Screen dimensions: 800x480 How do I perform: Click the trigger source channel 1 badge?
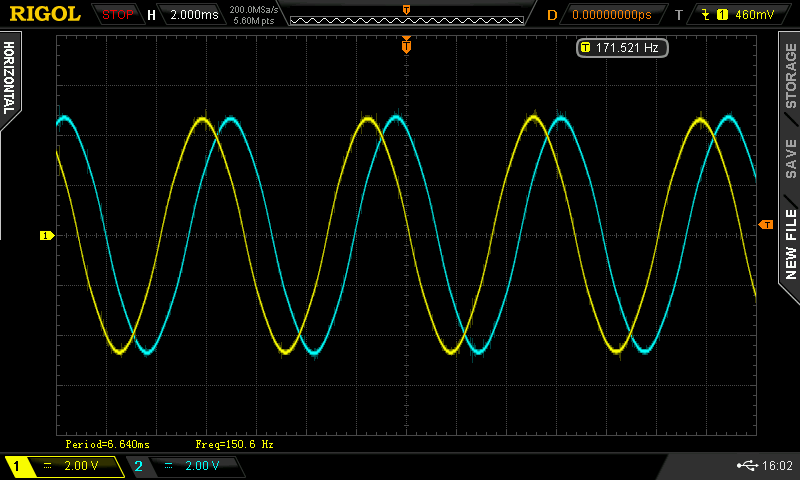[x=722, y=15]
